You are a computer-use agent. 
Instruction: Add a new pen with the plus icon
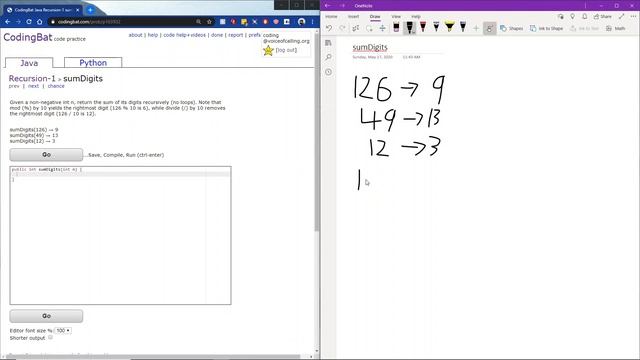click(476, 28)
